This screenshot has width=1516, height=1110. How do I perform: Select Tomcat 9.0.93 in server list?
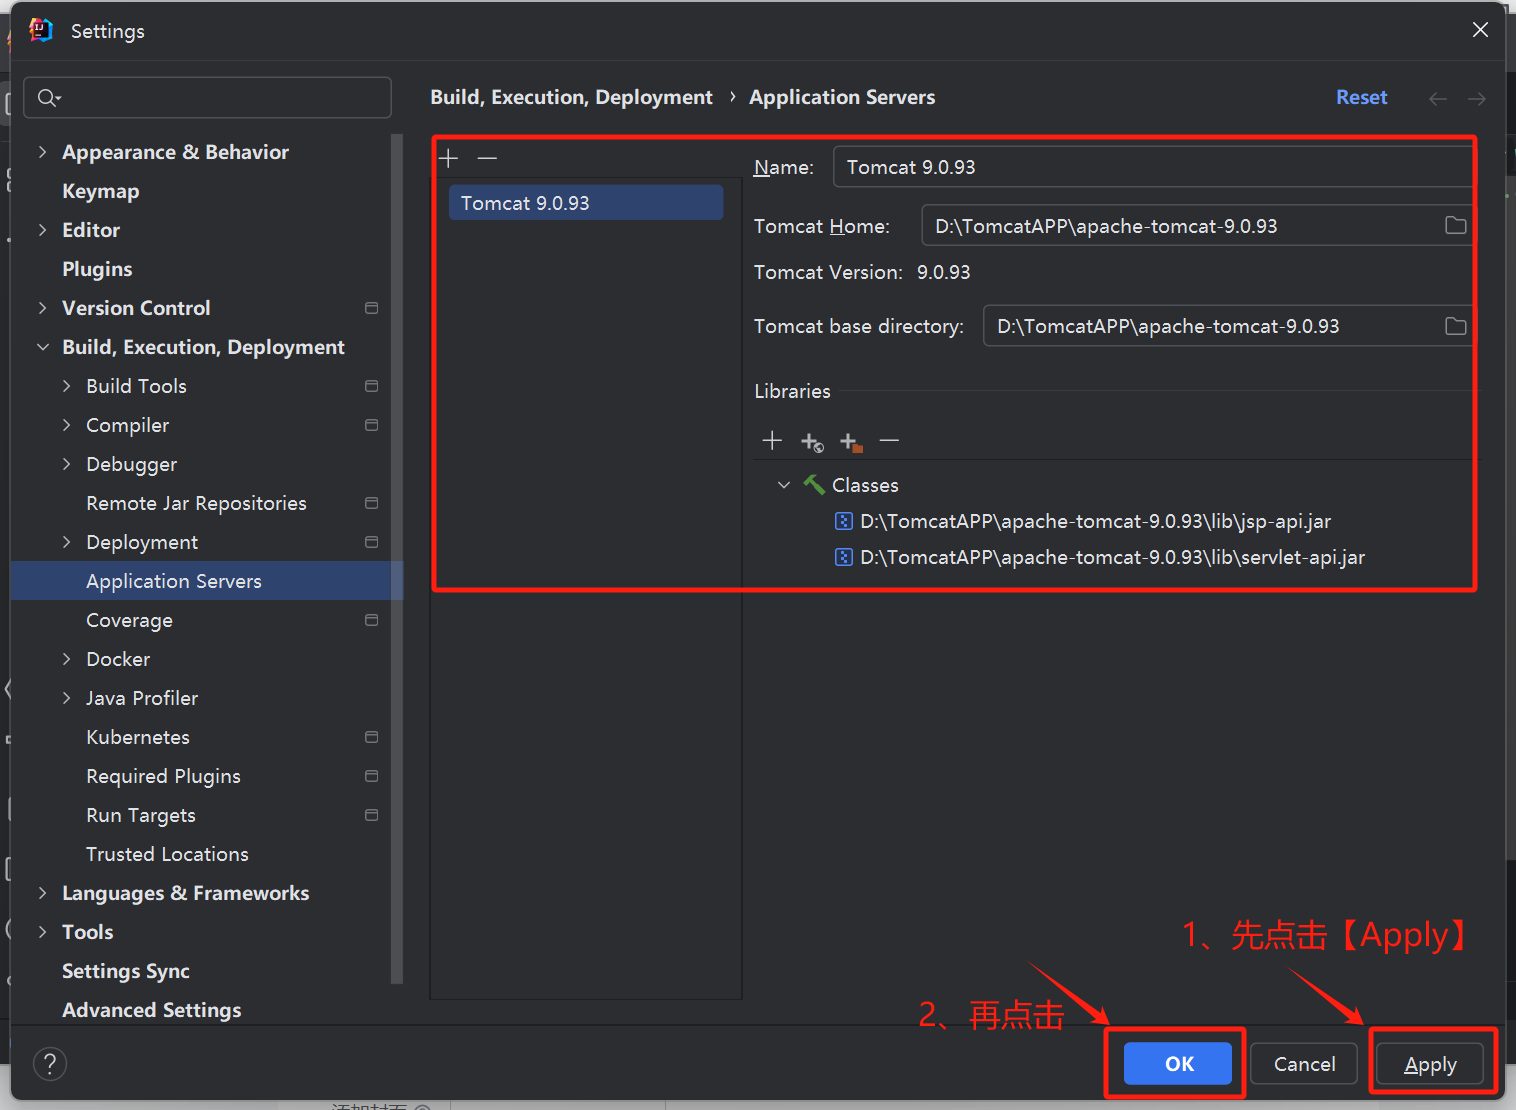pyautogui.click(x=586, y=203)
